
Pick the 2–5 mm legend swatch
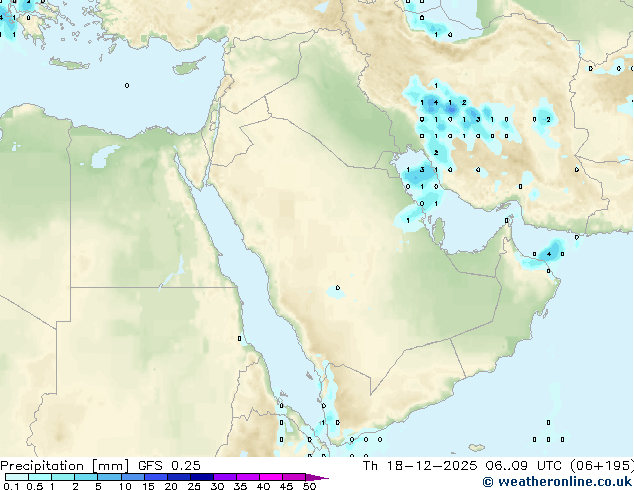click(86, 477)
